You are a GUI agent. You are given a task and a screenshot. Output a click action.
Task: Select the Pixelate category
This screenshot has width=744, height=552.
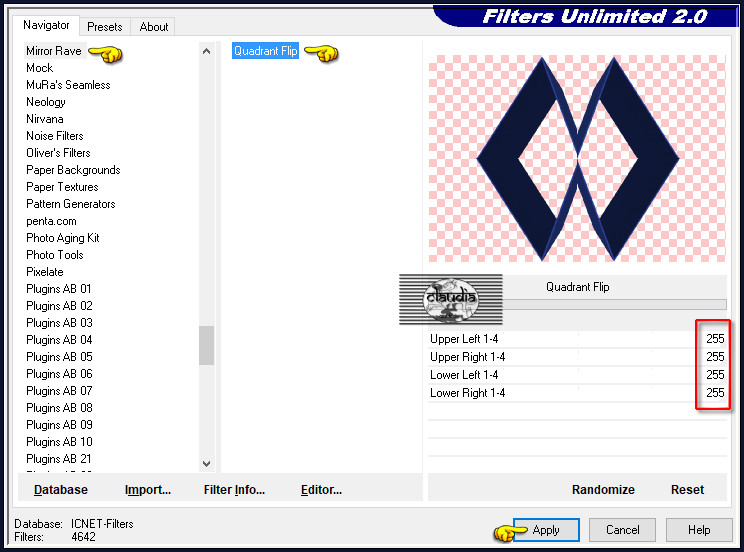pyautogui.click(x=45, y=272)
